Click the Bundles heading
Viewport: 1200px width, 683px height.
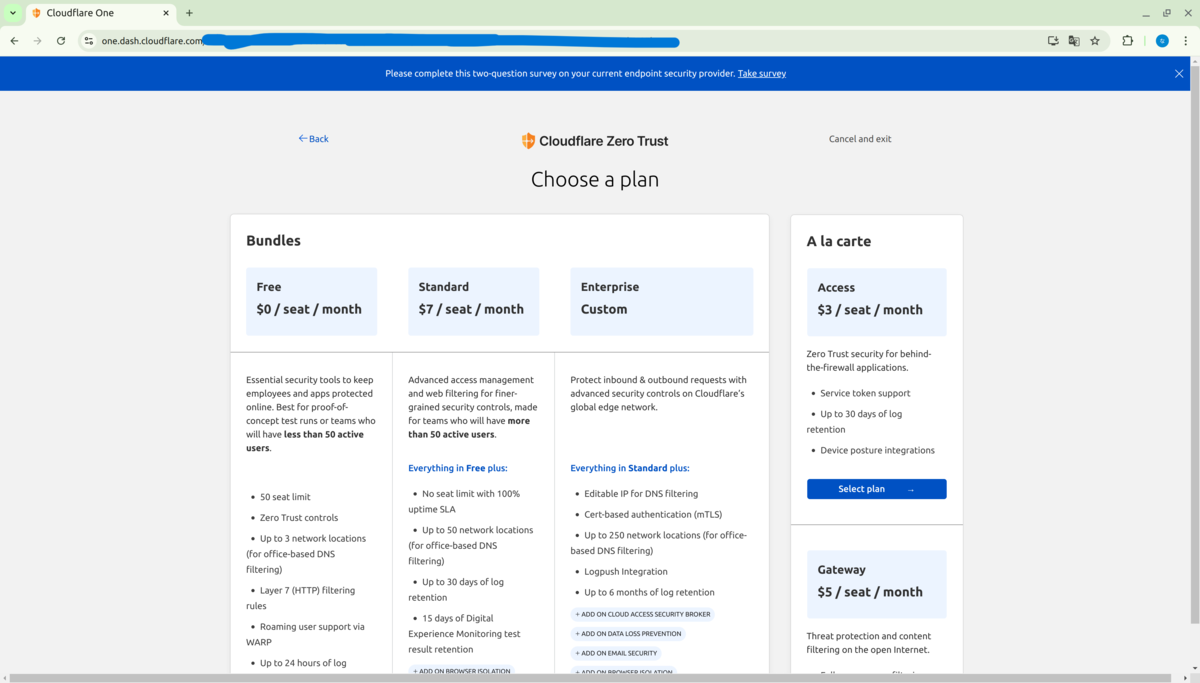[x=273, y=241]
